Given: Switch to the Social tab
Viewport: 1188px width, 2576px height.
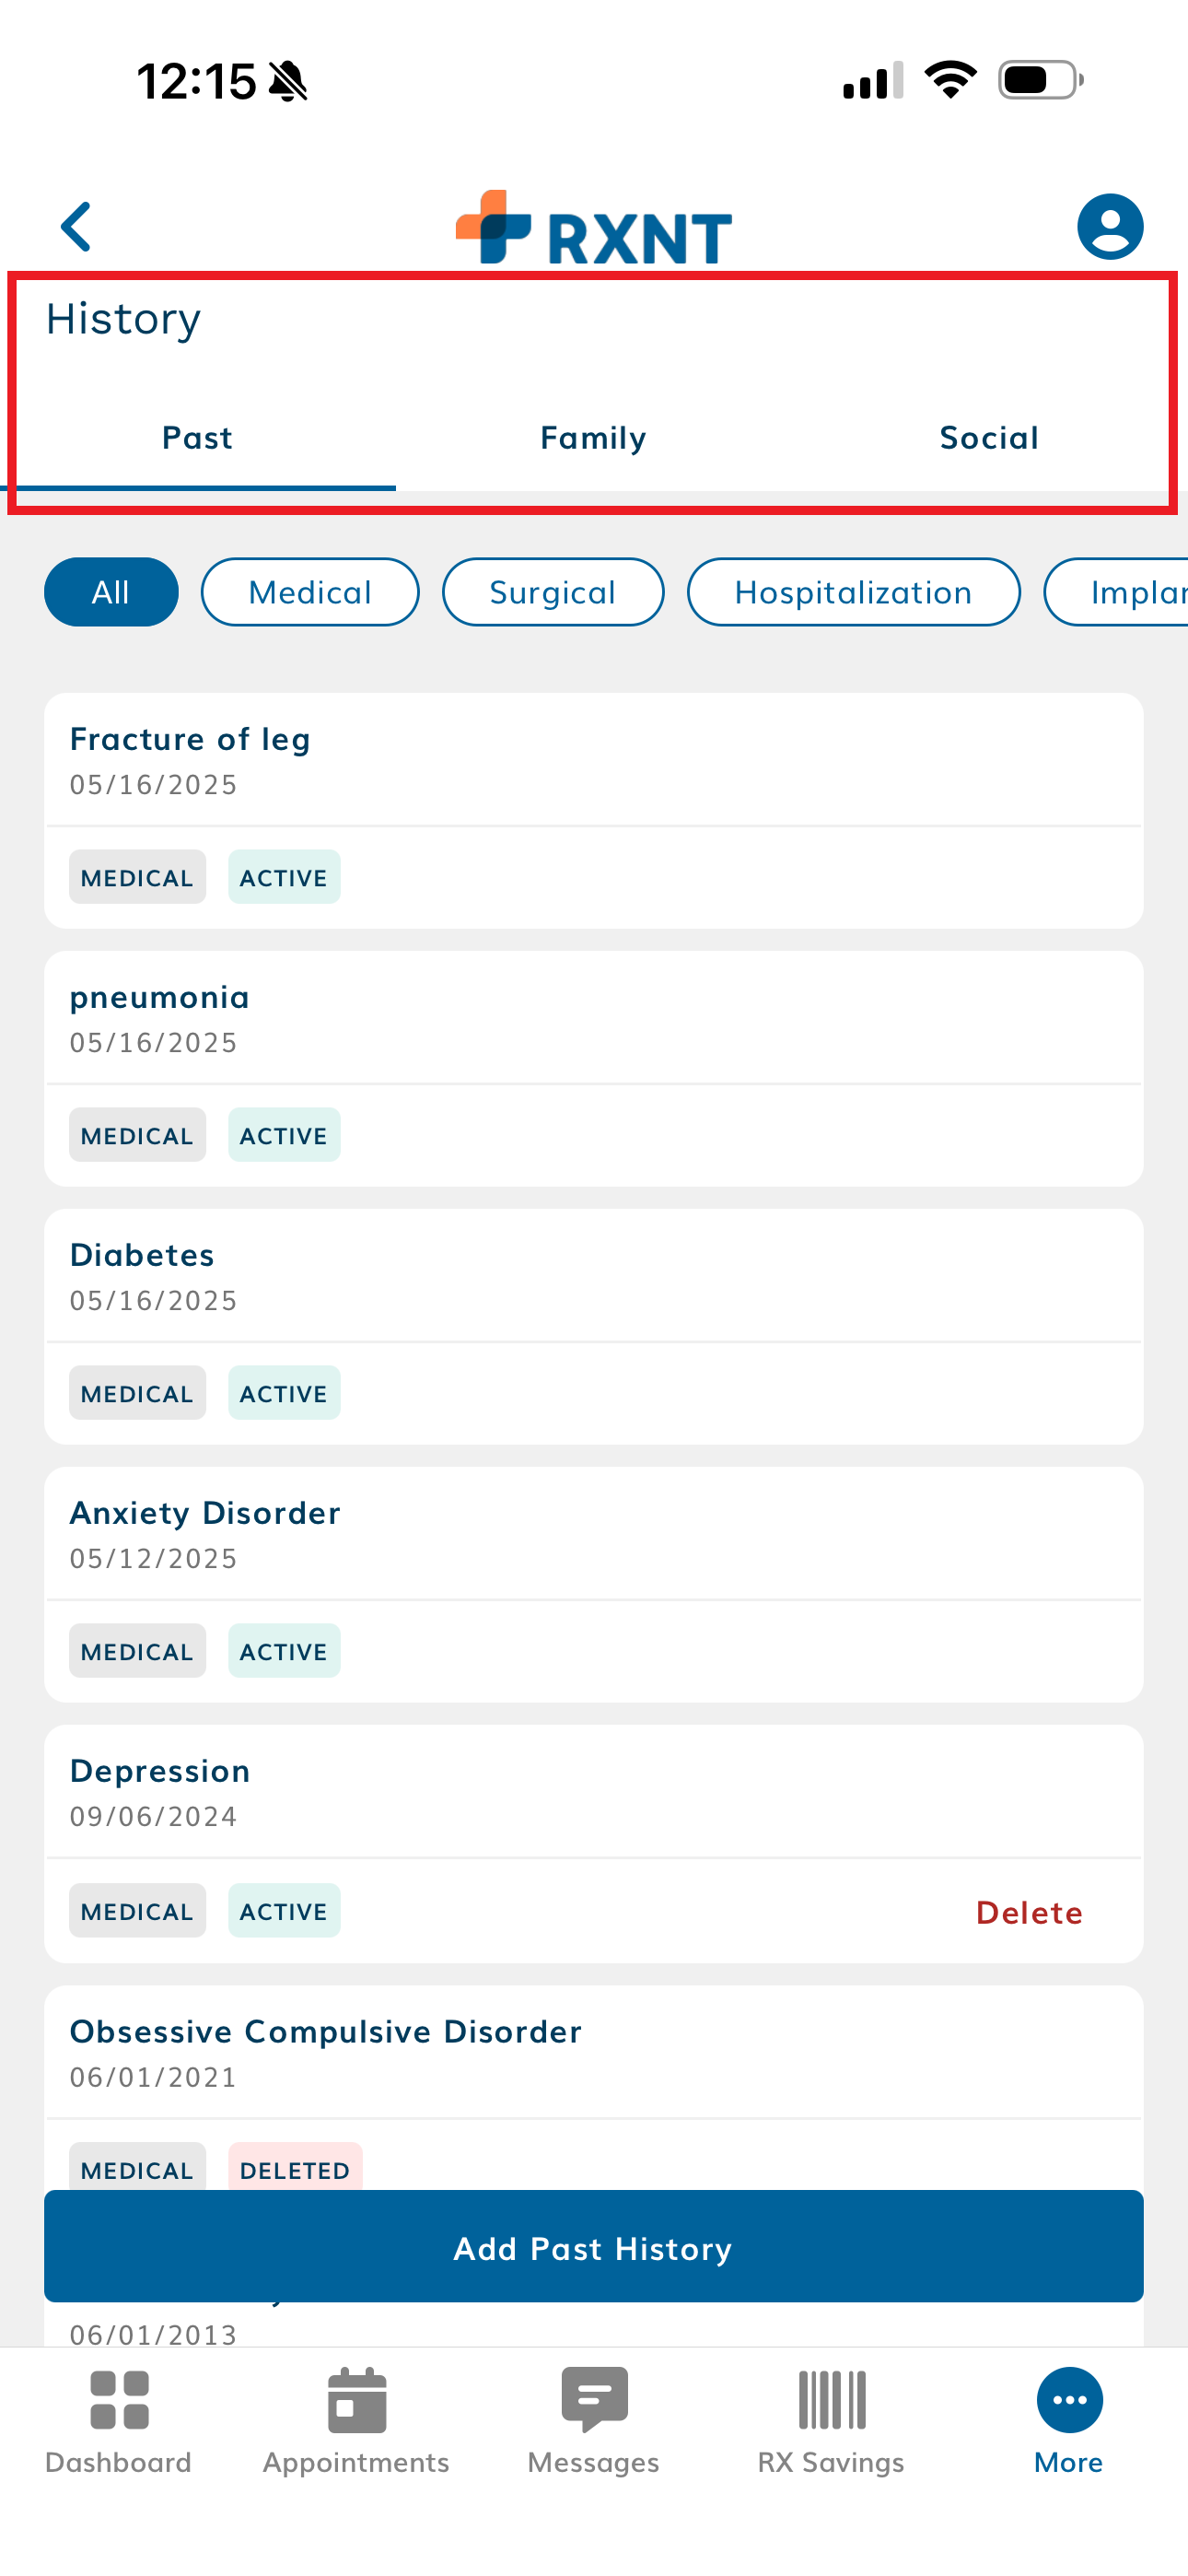Looking at the screenshot, I should (989, 438).
